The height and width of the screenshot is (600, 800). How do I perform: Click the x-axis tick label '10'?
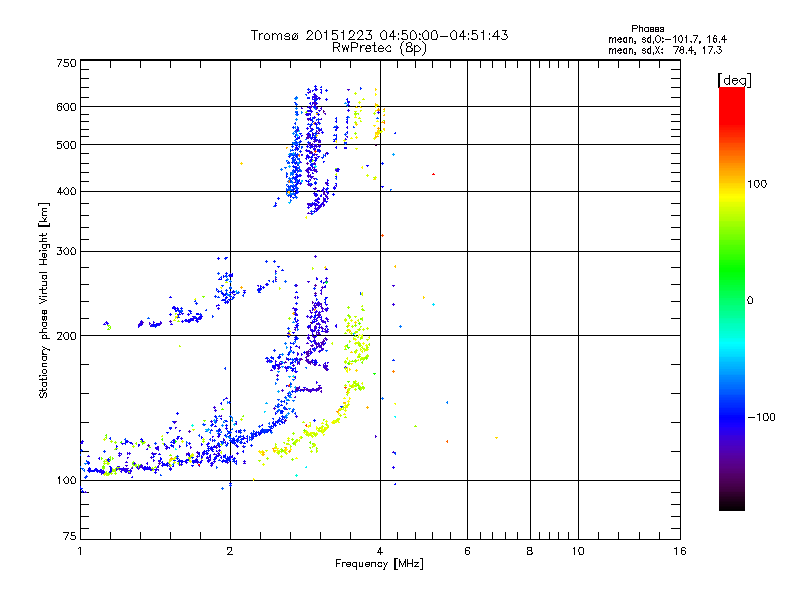[x=578, y=551]
